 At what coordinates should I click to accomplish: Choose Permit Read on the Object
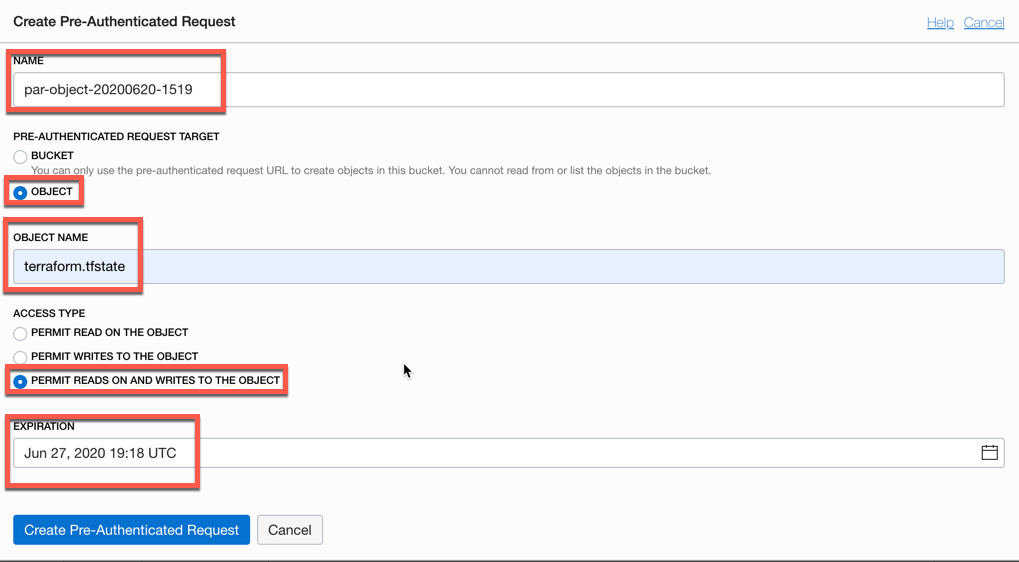[x=20, y=333]
